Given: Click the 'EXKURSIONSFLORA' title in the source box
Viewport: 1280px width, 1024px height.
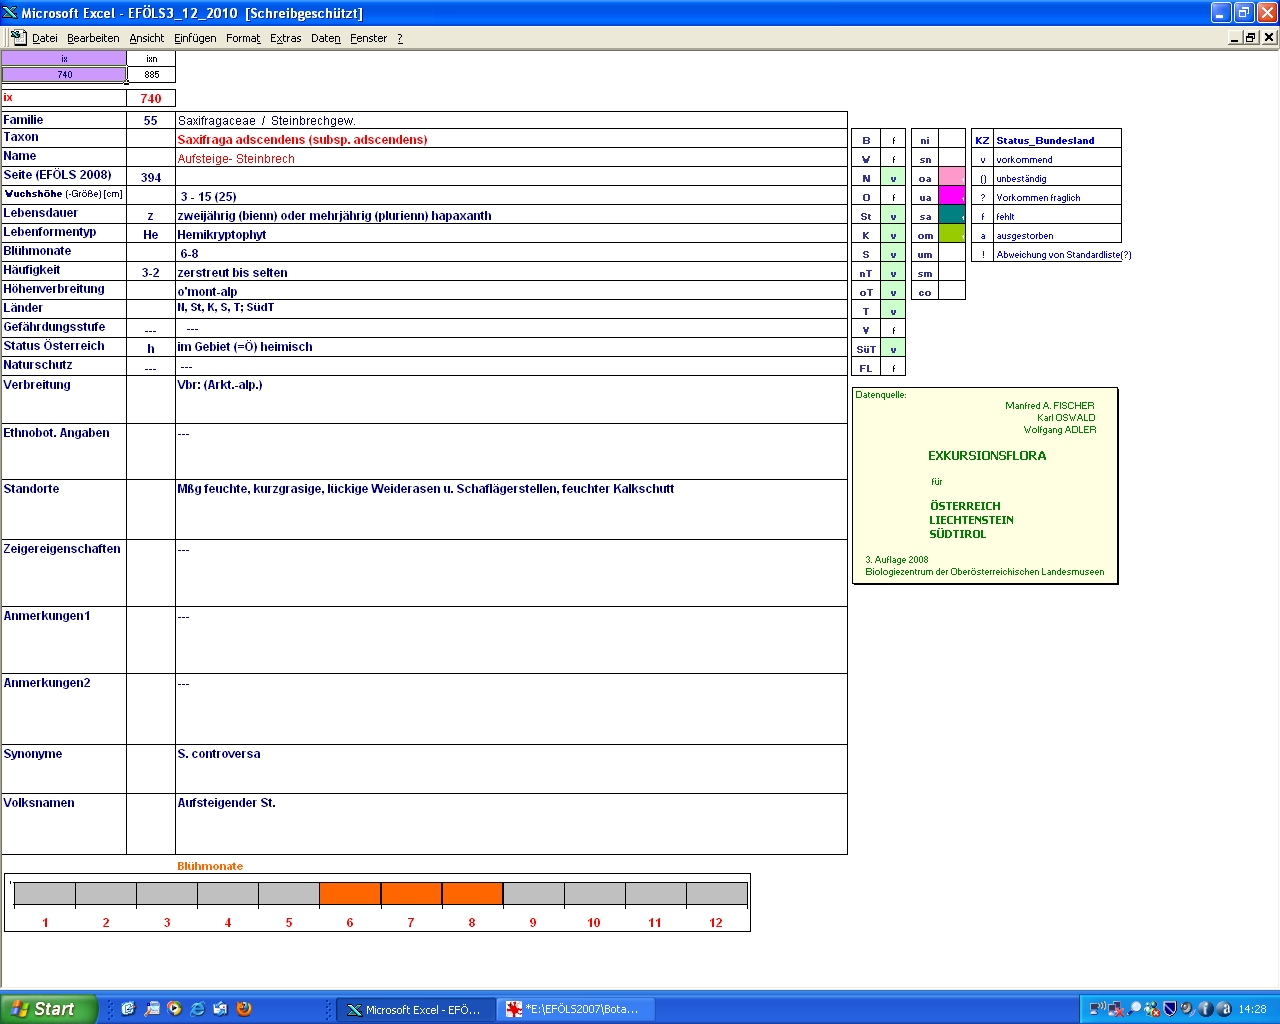Looking at the screenshot, I should click(987, 455).
